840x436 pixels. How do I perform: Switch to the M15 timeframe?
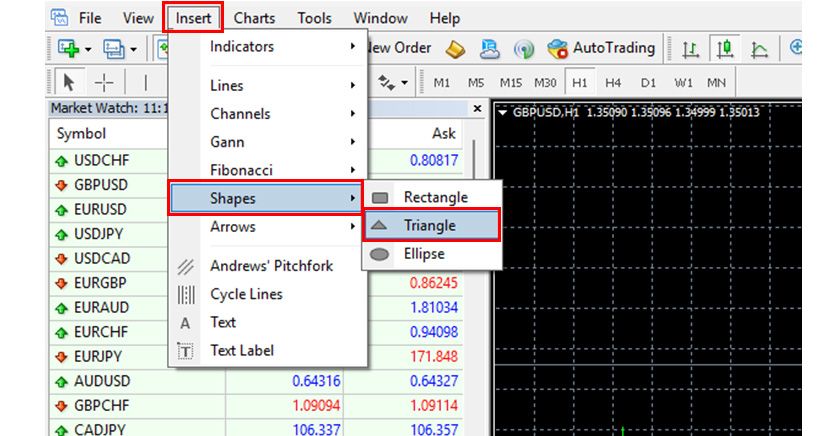tap(511, 82)
